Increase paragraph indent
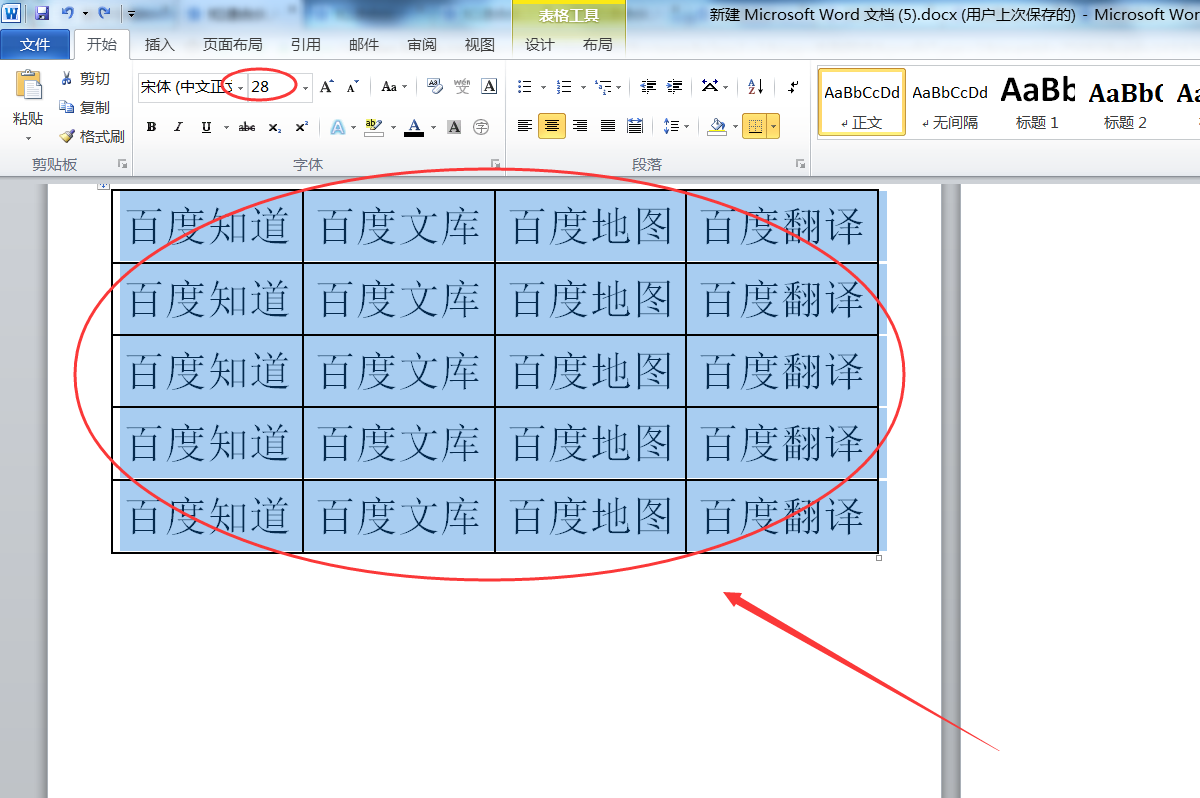Screen dimensions: 1200x798 pos(674,87)
